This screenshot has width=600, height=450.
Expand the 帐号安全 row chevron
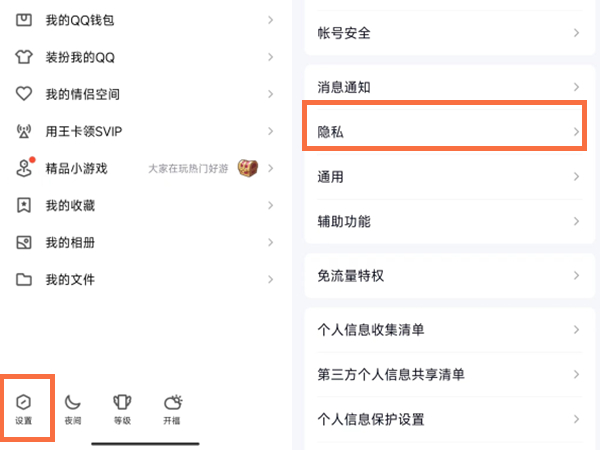[576, 33]
